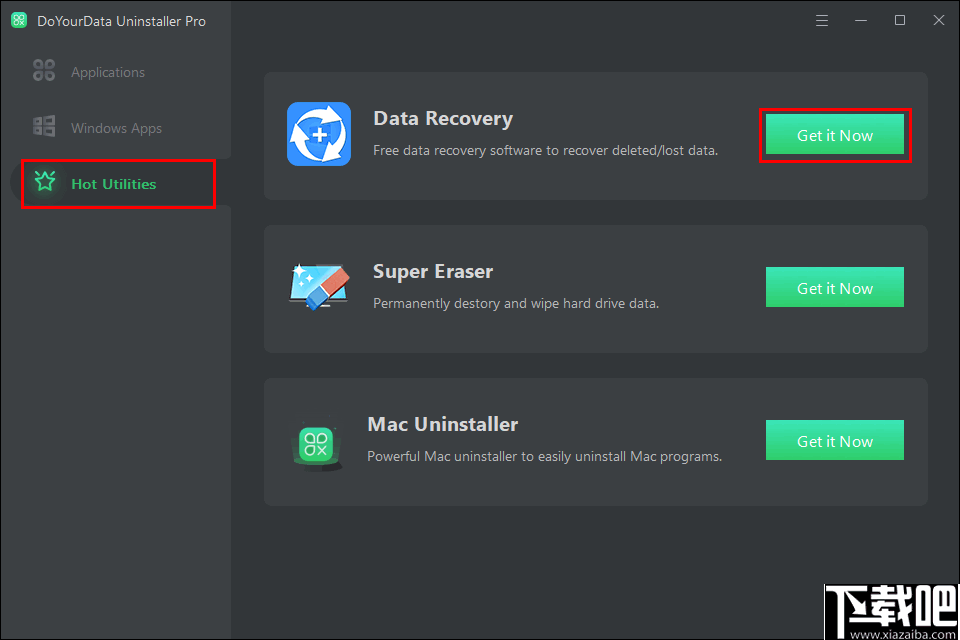Click the Hot Utilities star icon
The height and width of the screenshot is (640, 960).
pos(44,183)
